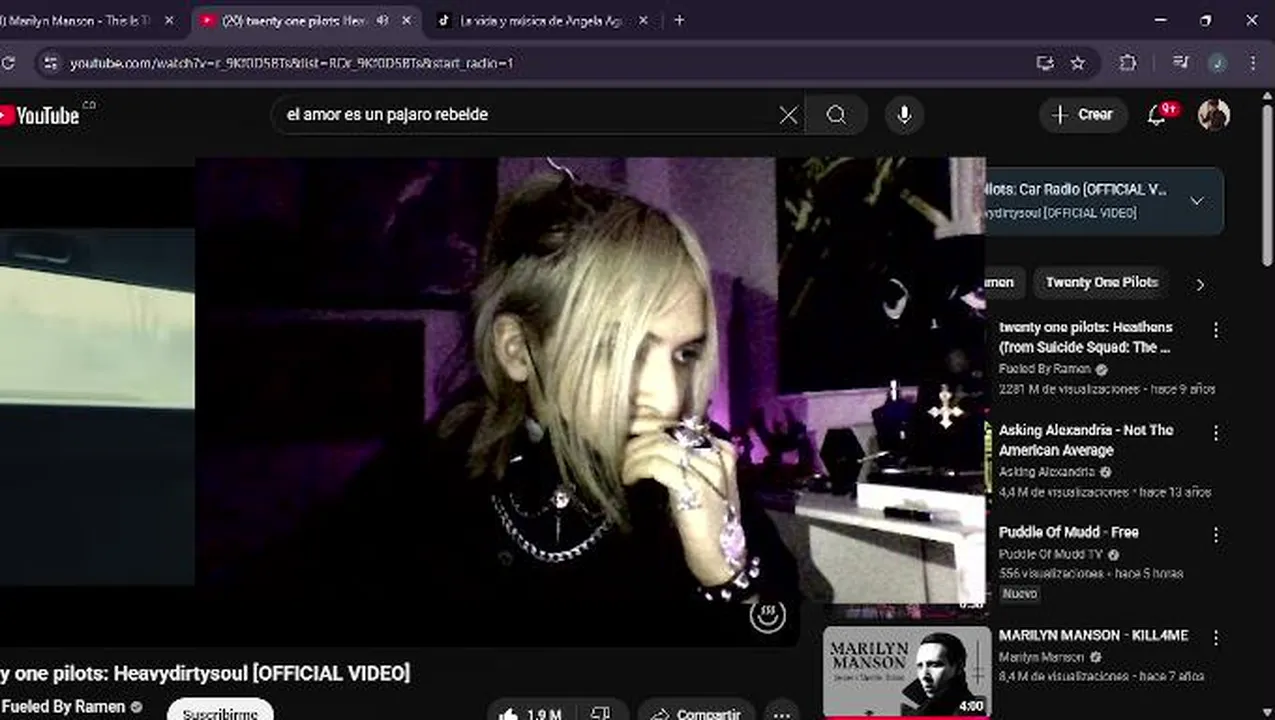Click '4,4 M de visualizaciones' text
The image size is (1275, 720).
[1064, 492]
